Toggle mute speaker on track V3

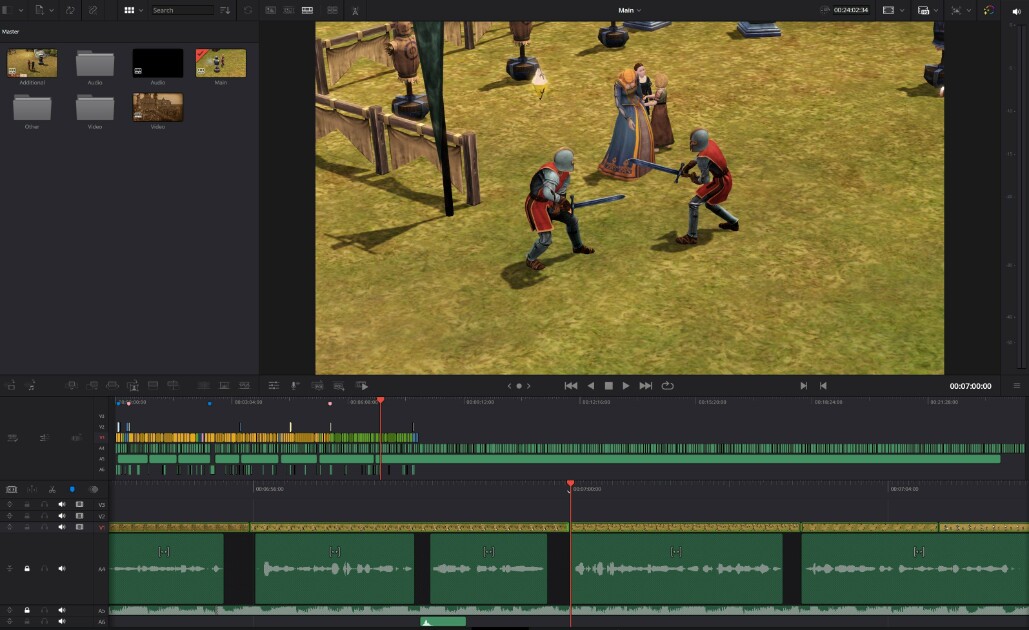click(62, 505)
